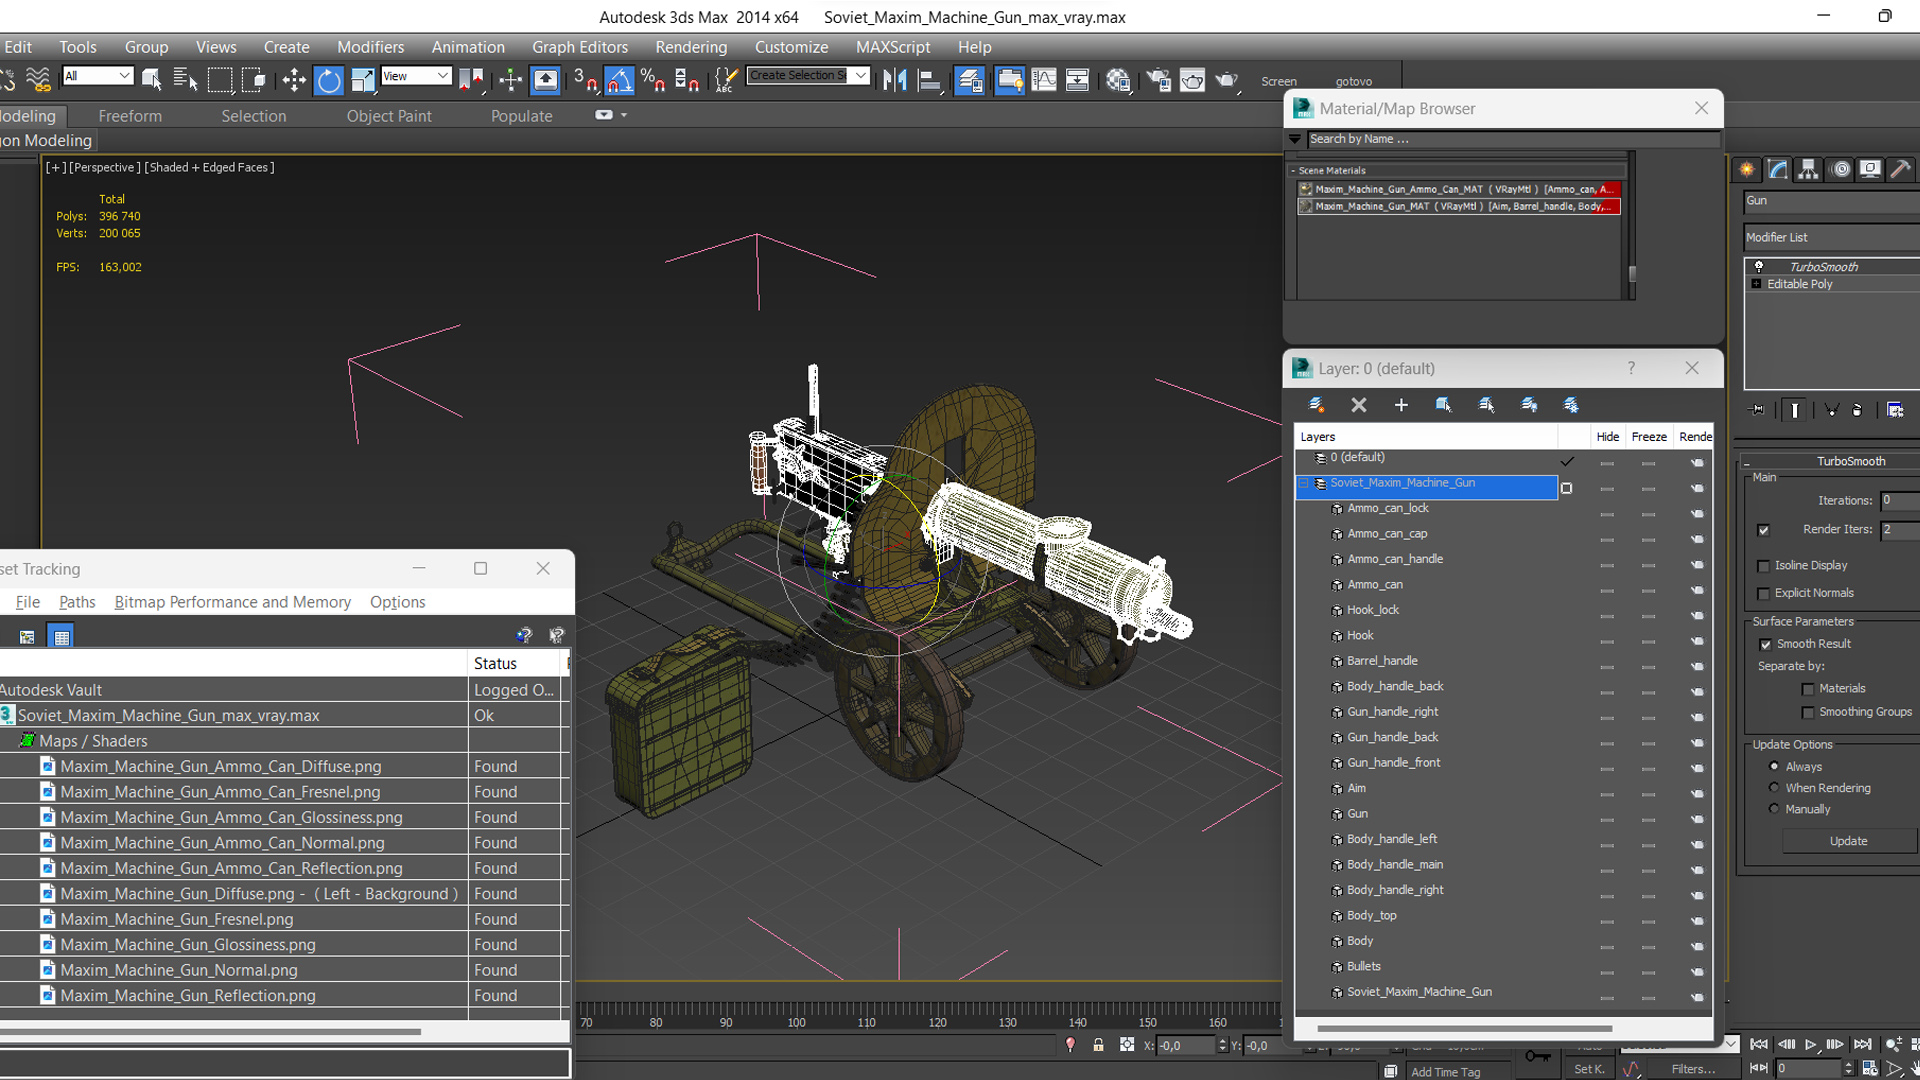Image resolution: width=1920 pixels, height=1080 pixels.
Task: Select Manually update option
Action: 1774,809
